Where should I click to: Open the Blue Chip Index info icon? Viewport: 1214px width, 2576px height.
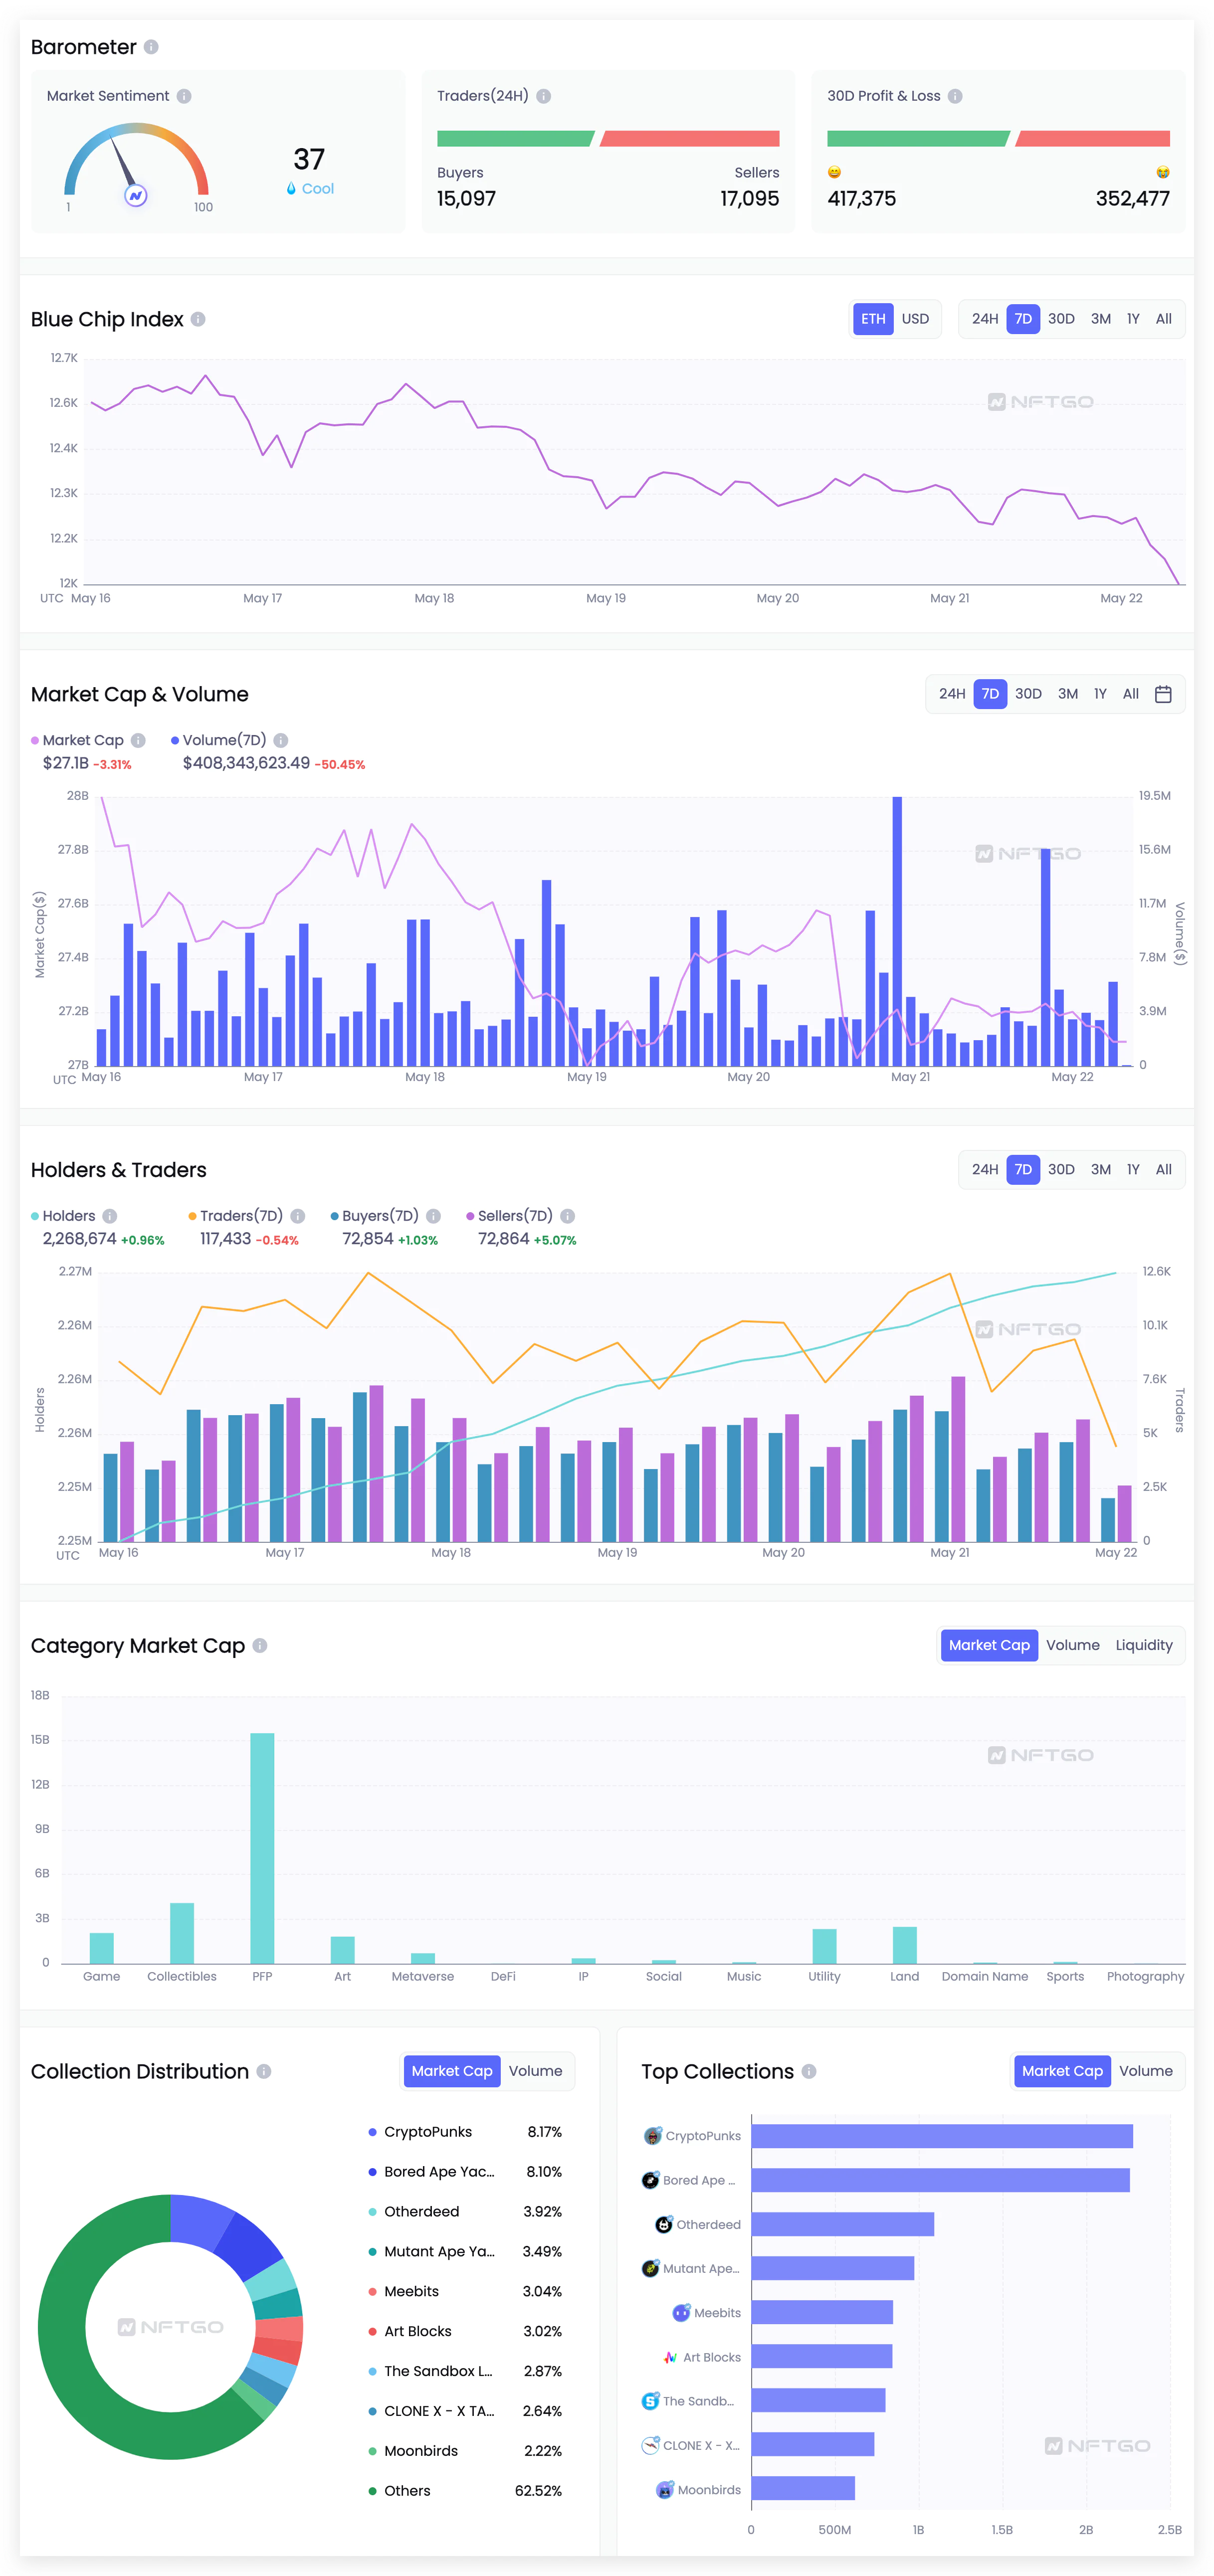[198, 319]
